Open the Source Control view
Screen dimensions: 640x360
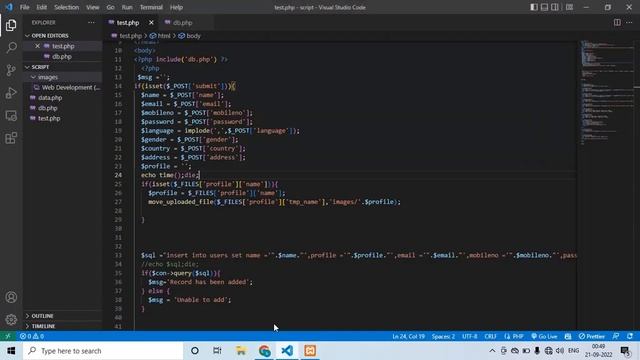click(11, 70)
